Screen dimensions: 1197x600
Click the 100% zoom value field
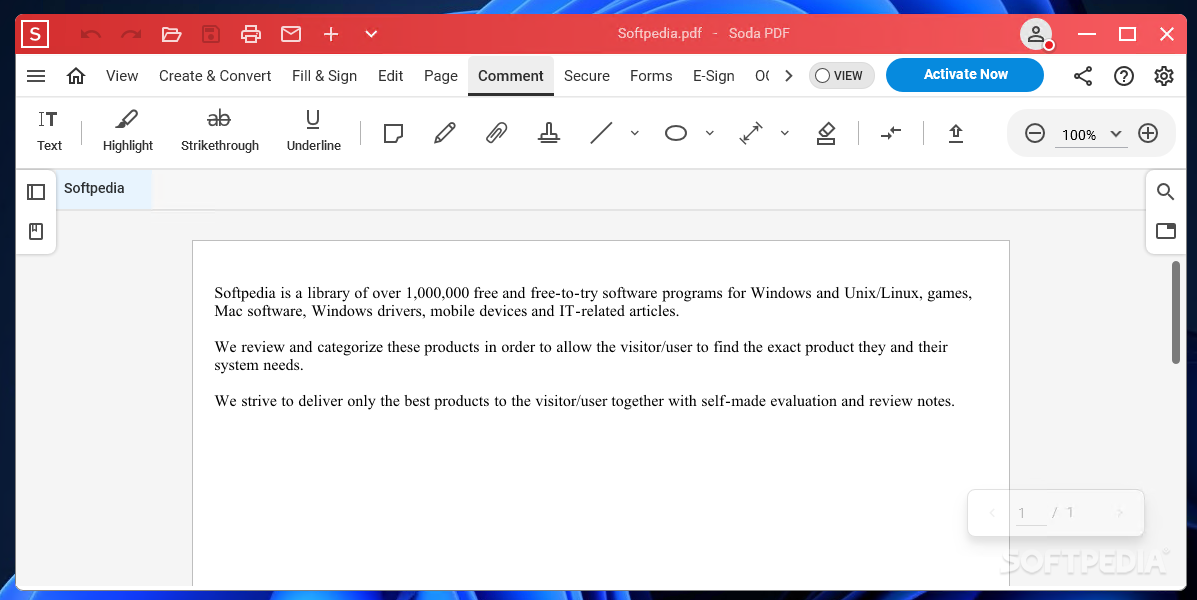[1079, 135]
